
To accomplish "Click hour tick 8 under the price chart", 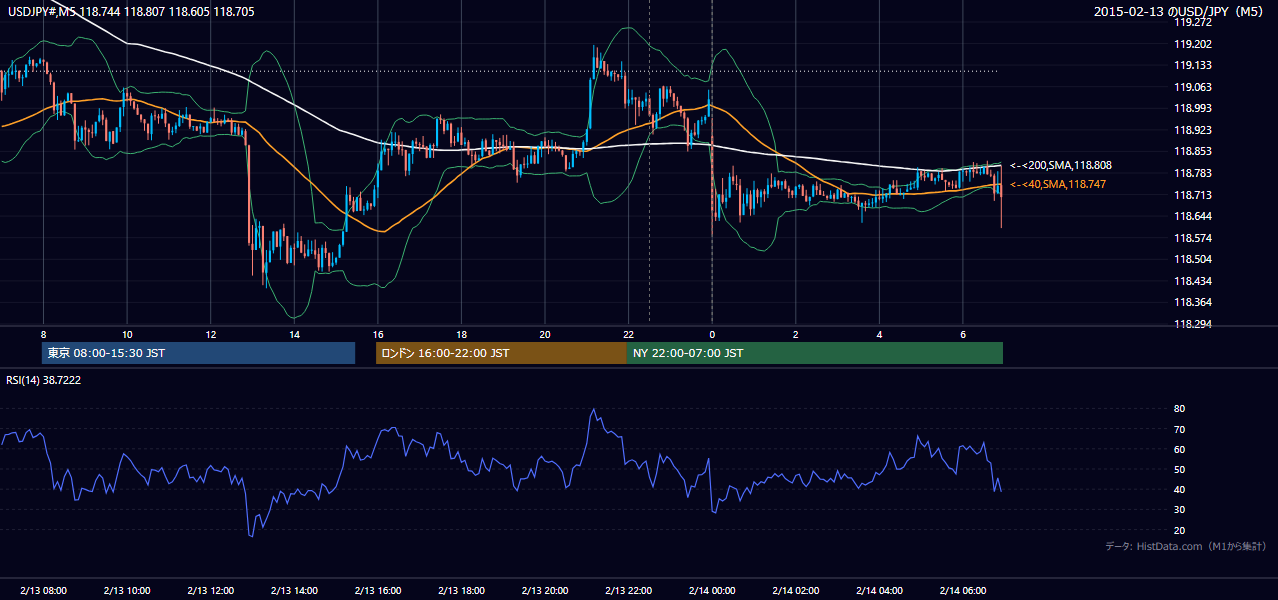I will (43, 333).
